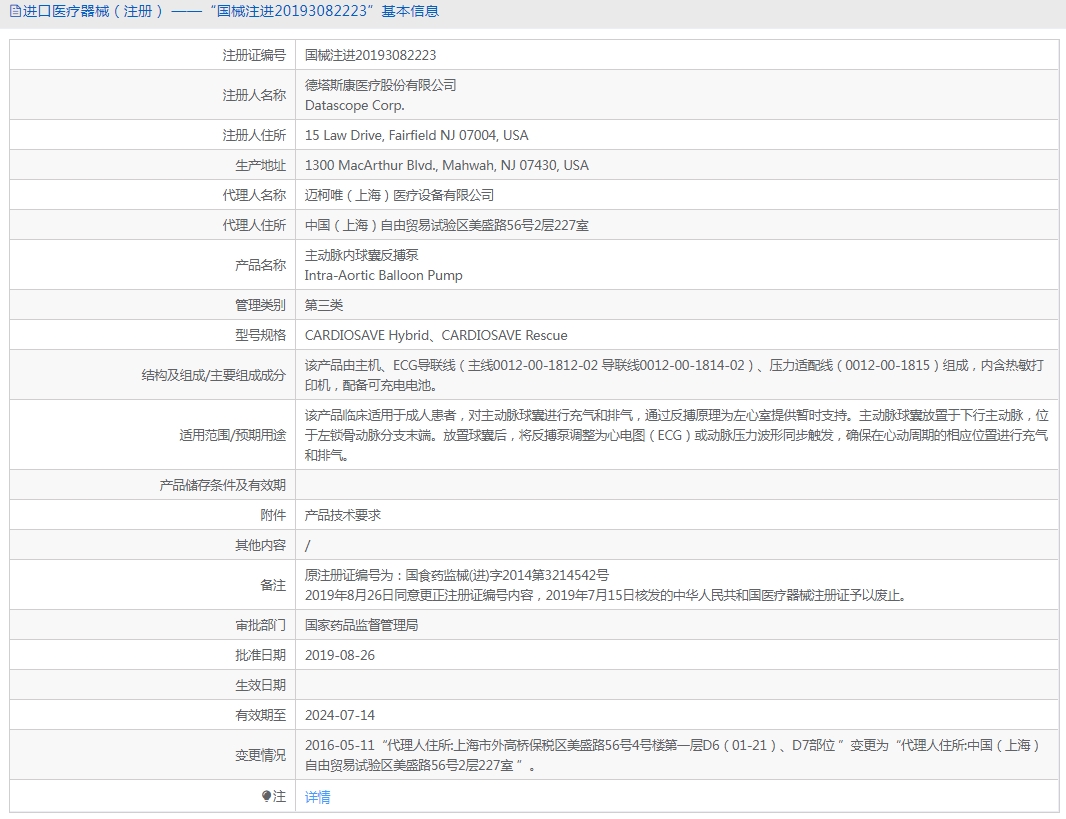Viewport: 1066px width, 819px height.
Task: Click the 15 Law Drive, Fairfield address
Action: 416,135
